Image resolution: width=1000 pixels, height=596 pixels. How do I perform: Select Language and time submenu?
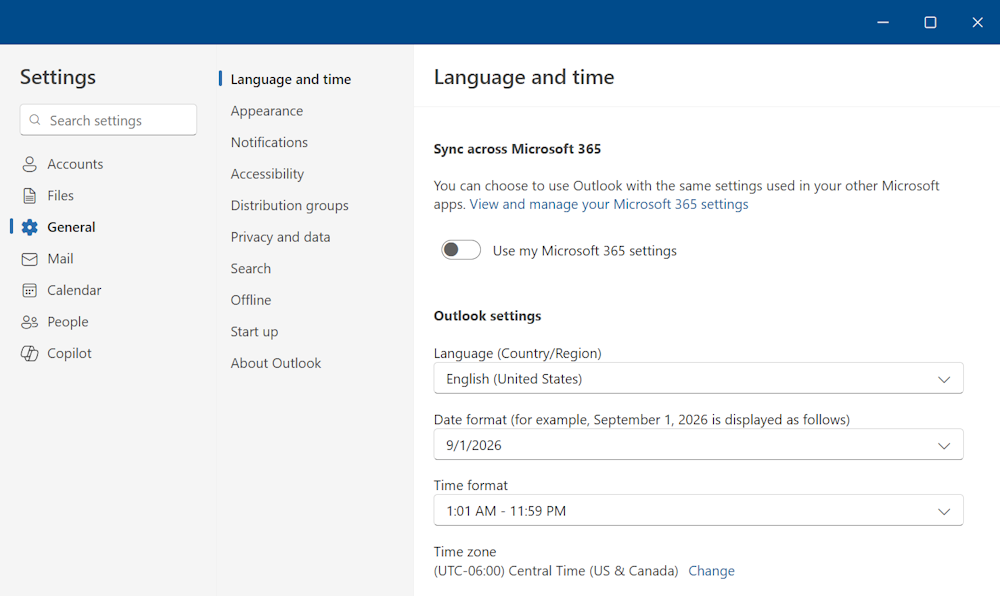[x=291, y=79]
